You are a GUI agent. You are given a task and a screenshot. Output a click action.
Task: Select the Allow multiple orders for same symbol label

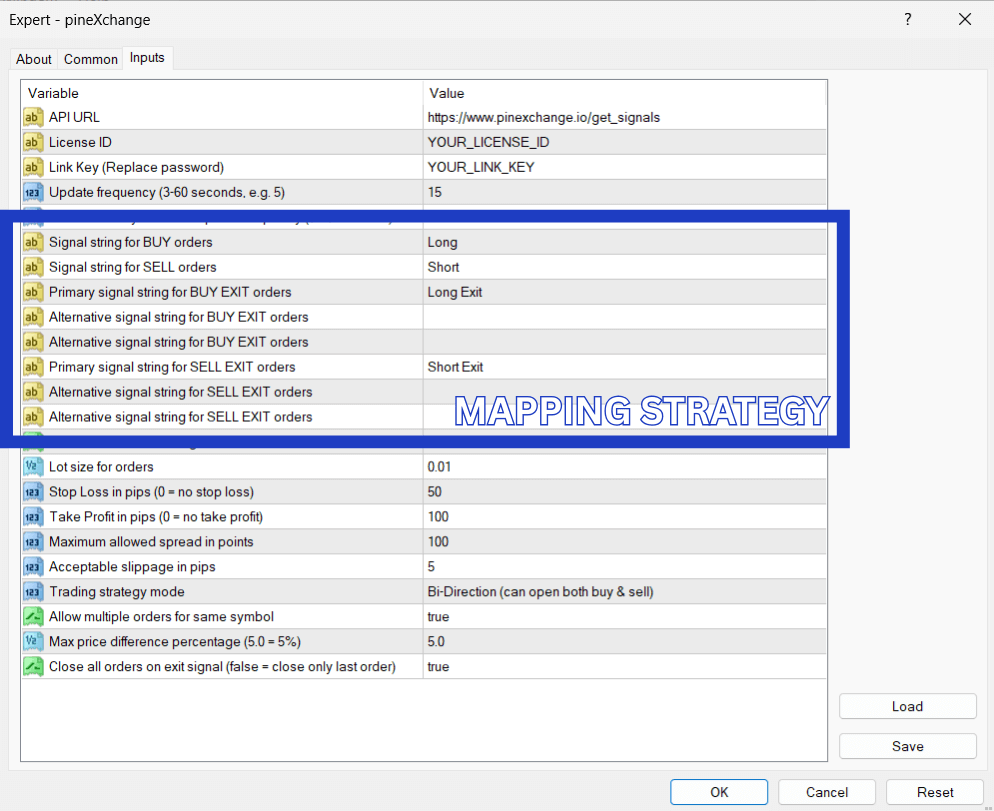[161, 617]
